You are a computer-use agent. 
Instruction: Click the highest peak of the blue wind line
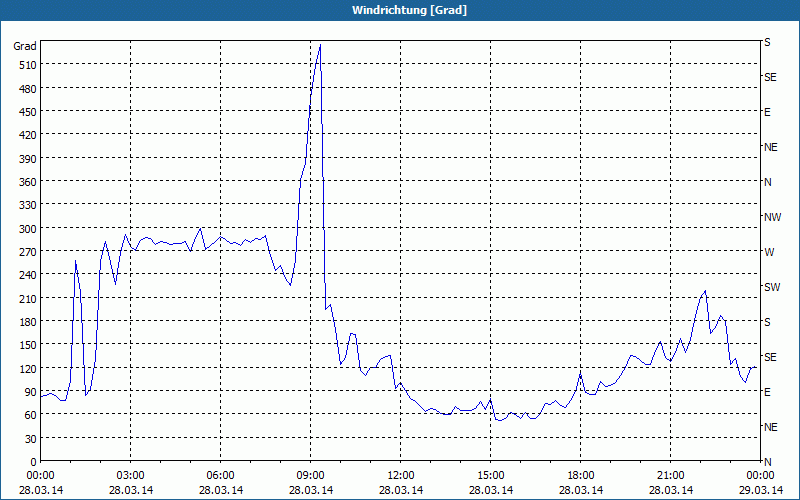(320, 45)
